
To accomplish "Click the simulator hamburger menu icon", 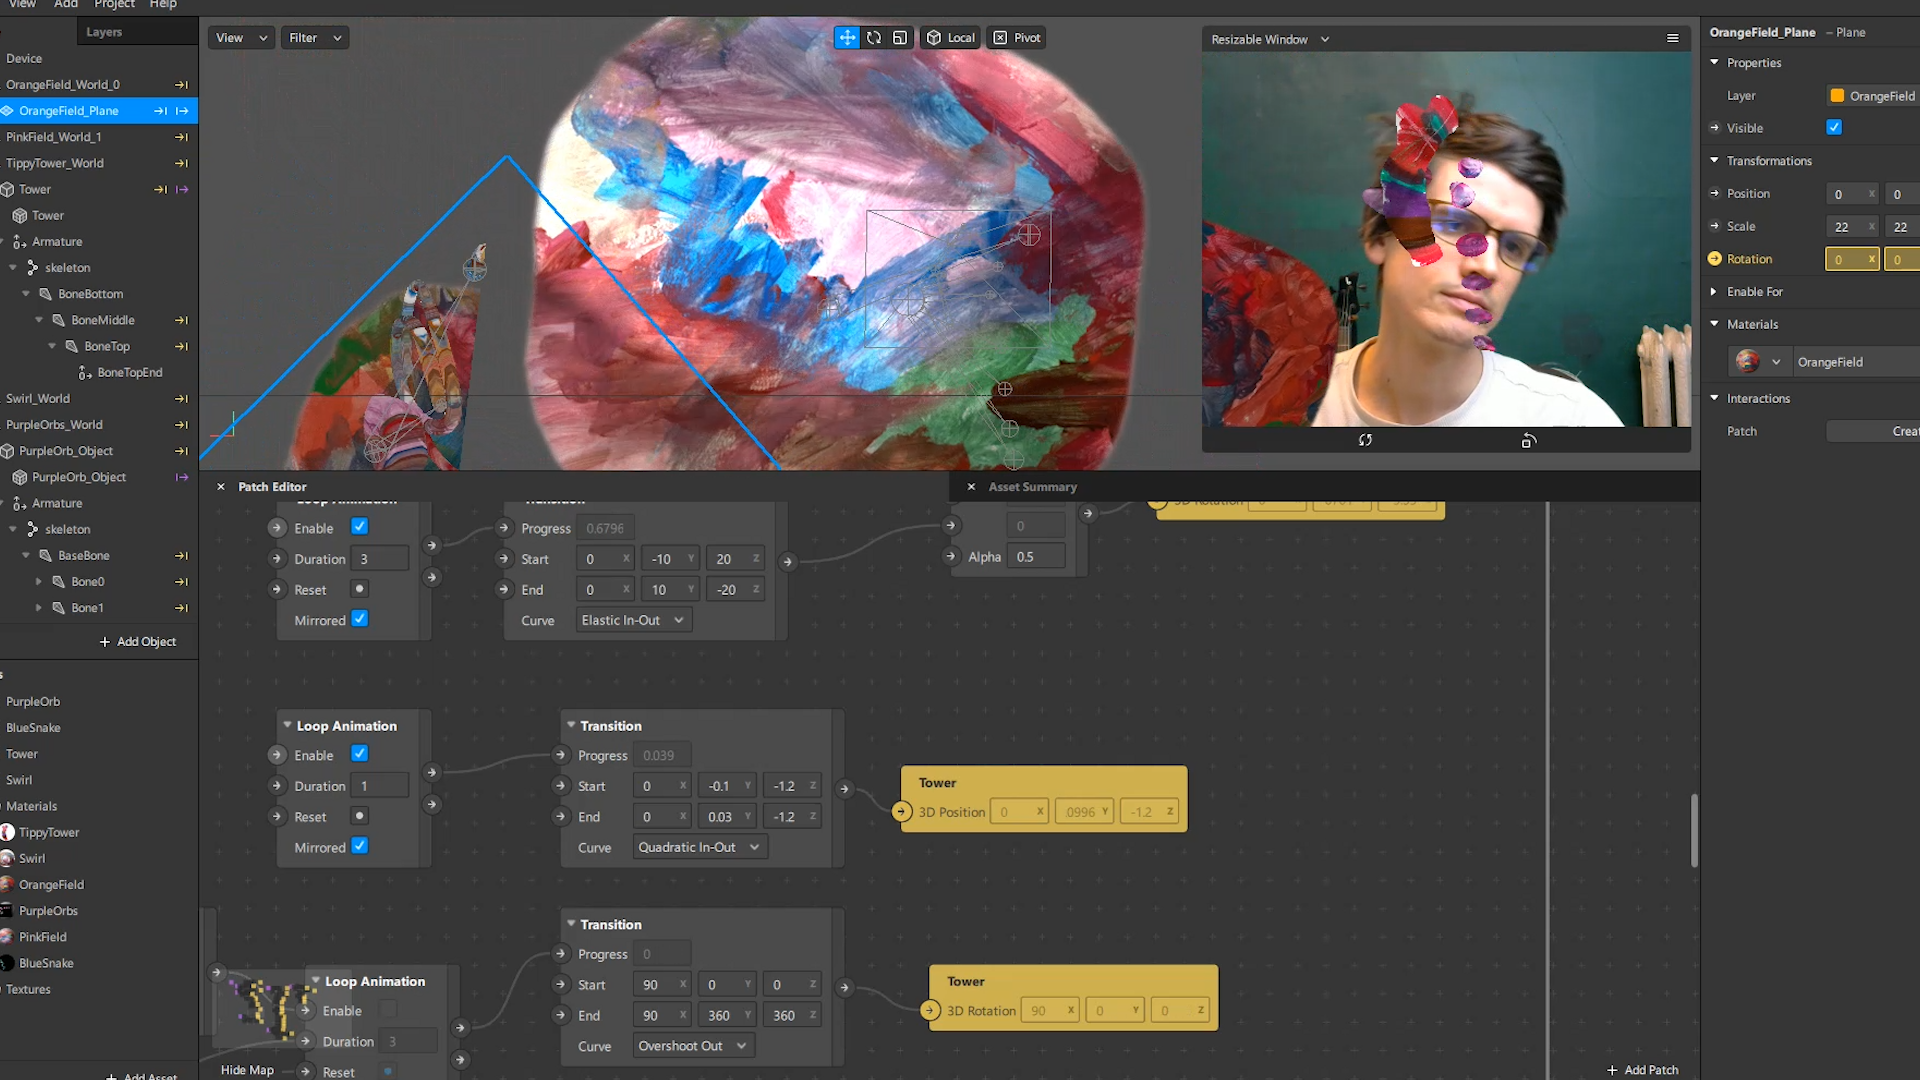I will click(x=1672, y=39).
